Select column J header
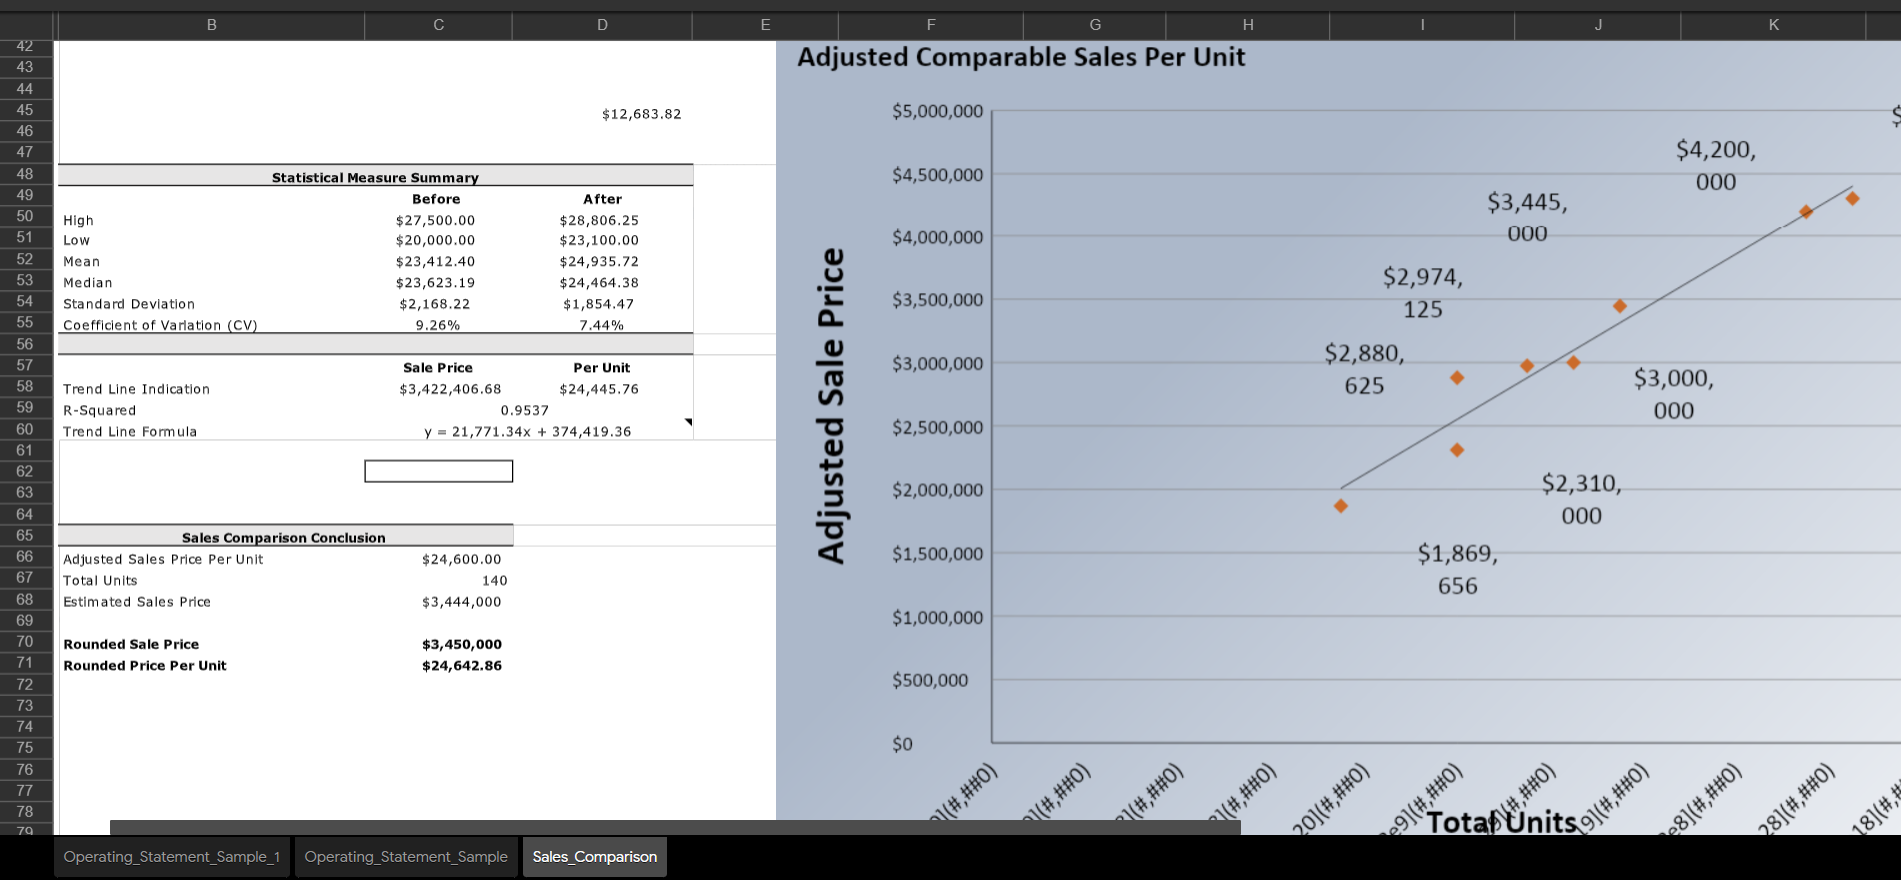Screen dimensions: 1901x880 coord(1598,25)
